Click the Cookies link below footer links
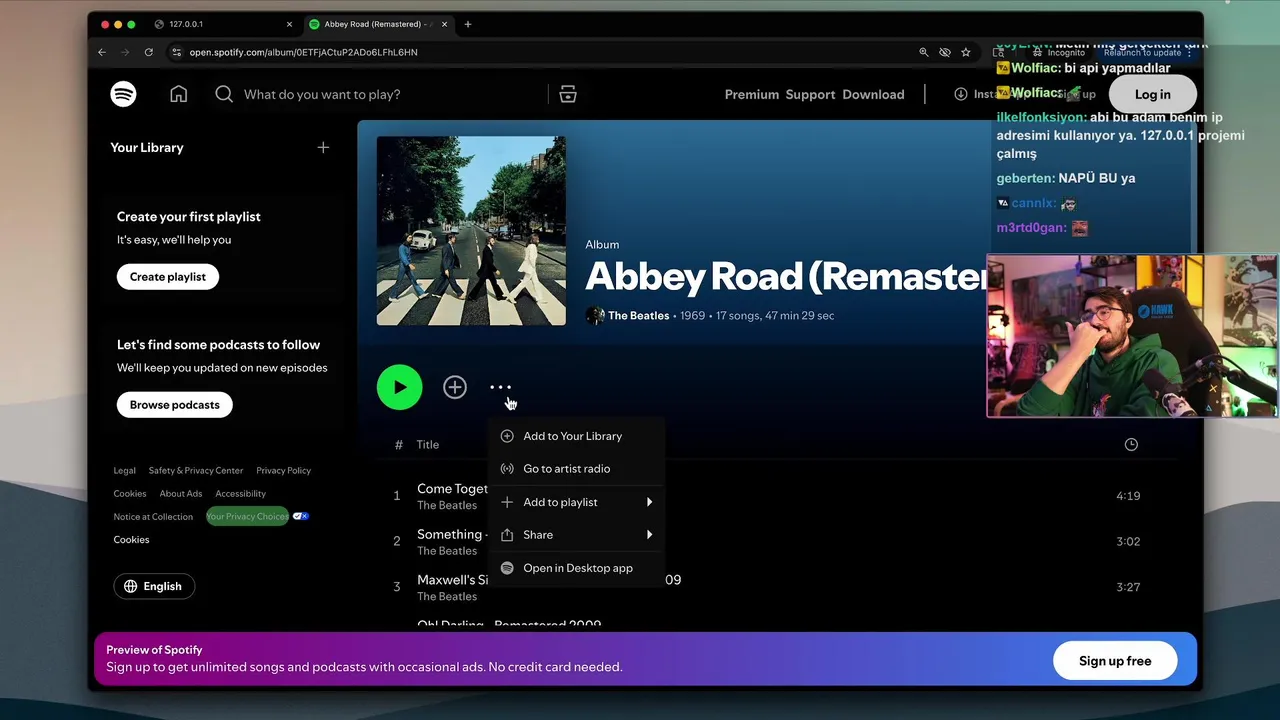1280x720 pixels. 131,540
